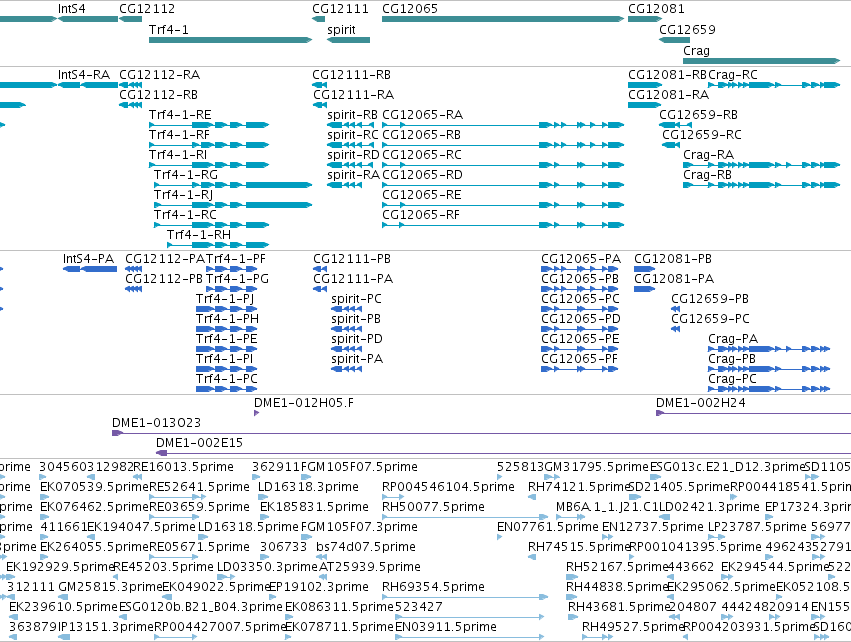This screenshot has width=851, height=642.
Task: Click the Crag-RC transcript label
Action: pyautogui.click(x=733, y=75)
